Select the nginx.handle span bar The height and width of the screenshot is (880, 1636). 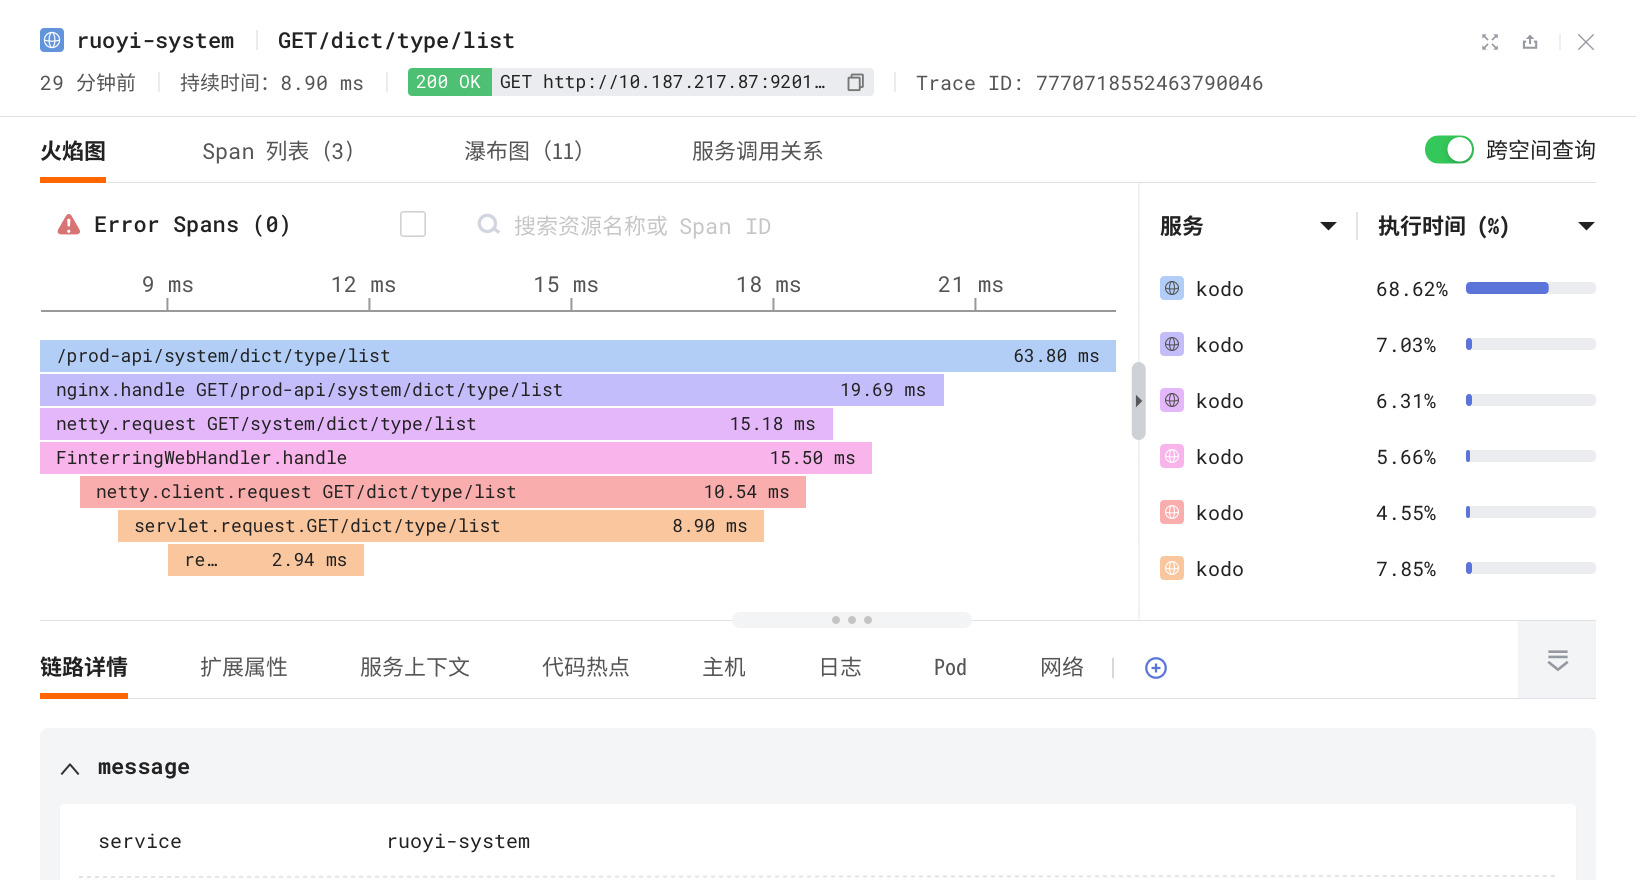(x=491, y=390)
